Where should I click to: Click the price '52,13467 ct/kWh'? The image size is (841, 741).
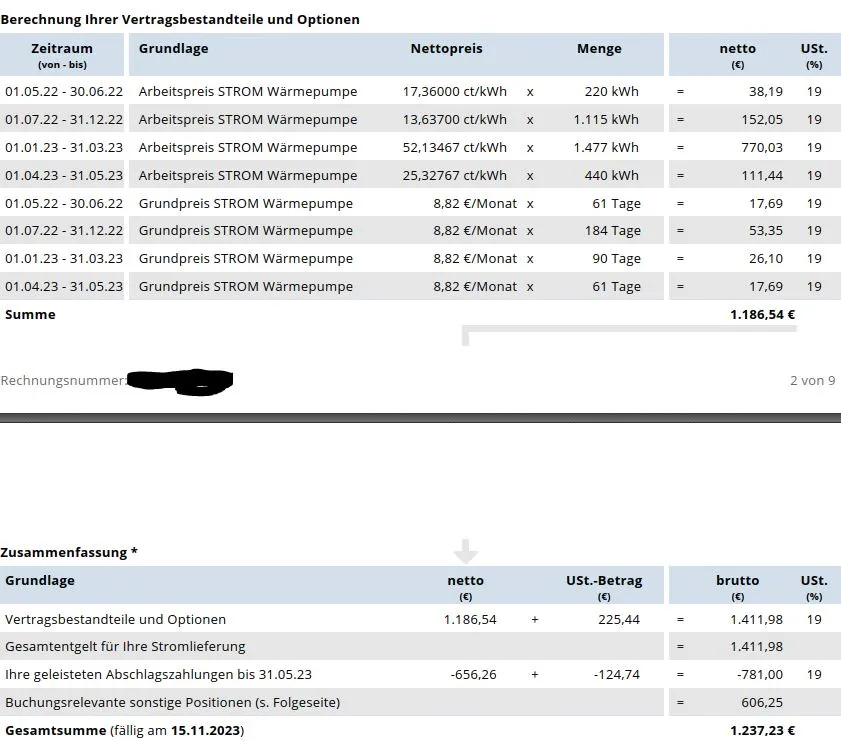pyautogui.click(x=455, y=147)
